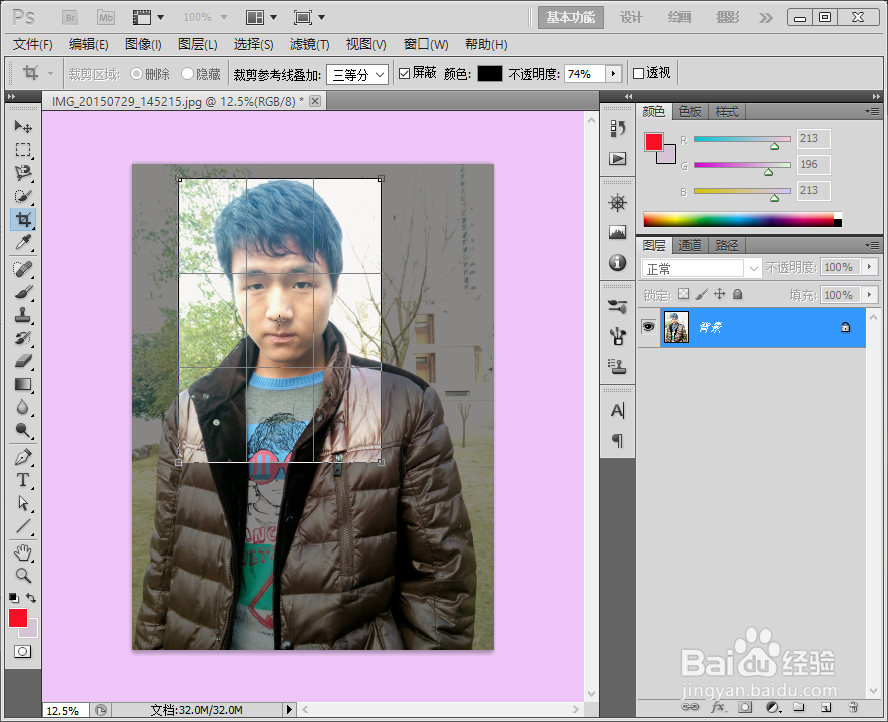The width and height of the screenshot is (888, 722).
Task: Select the Brush tool
Action: point(23,292)
